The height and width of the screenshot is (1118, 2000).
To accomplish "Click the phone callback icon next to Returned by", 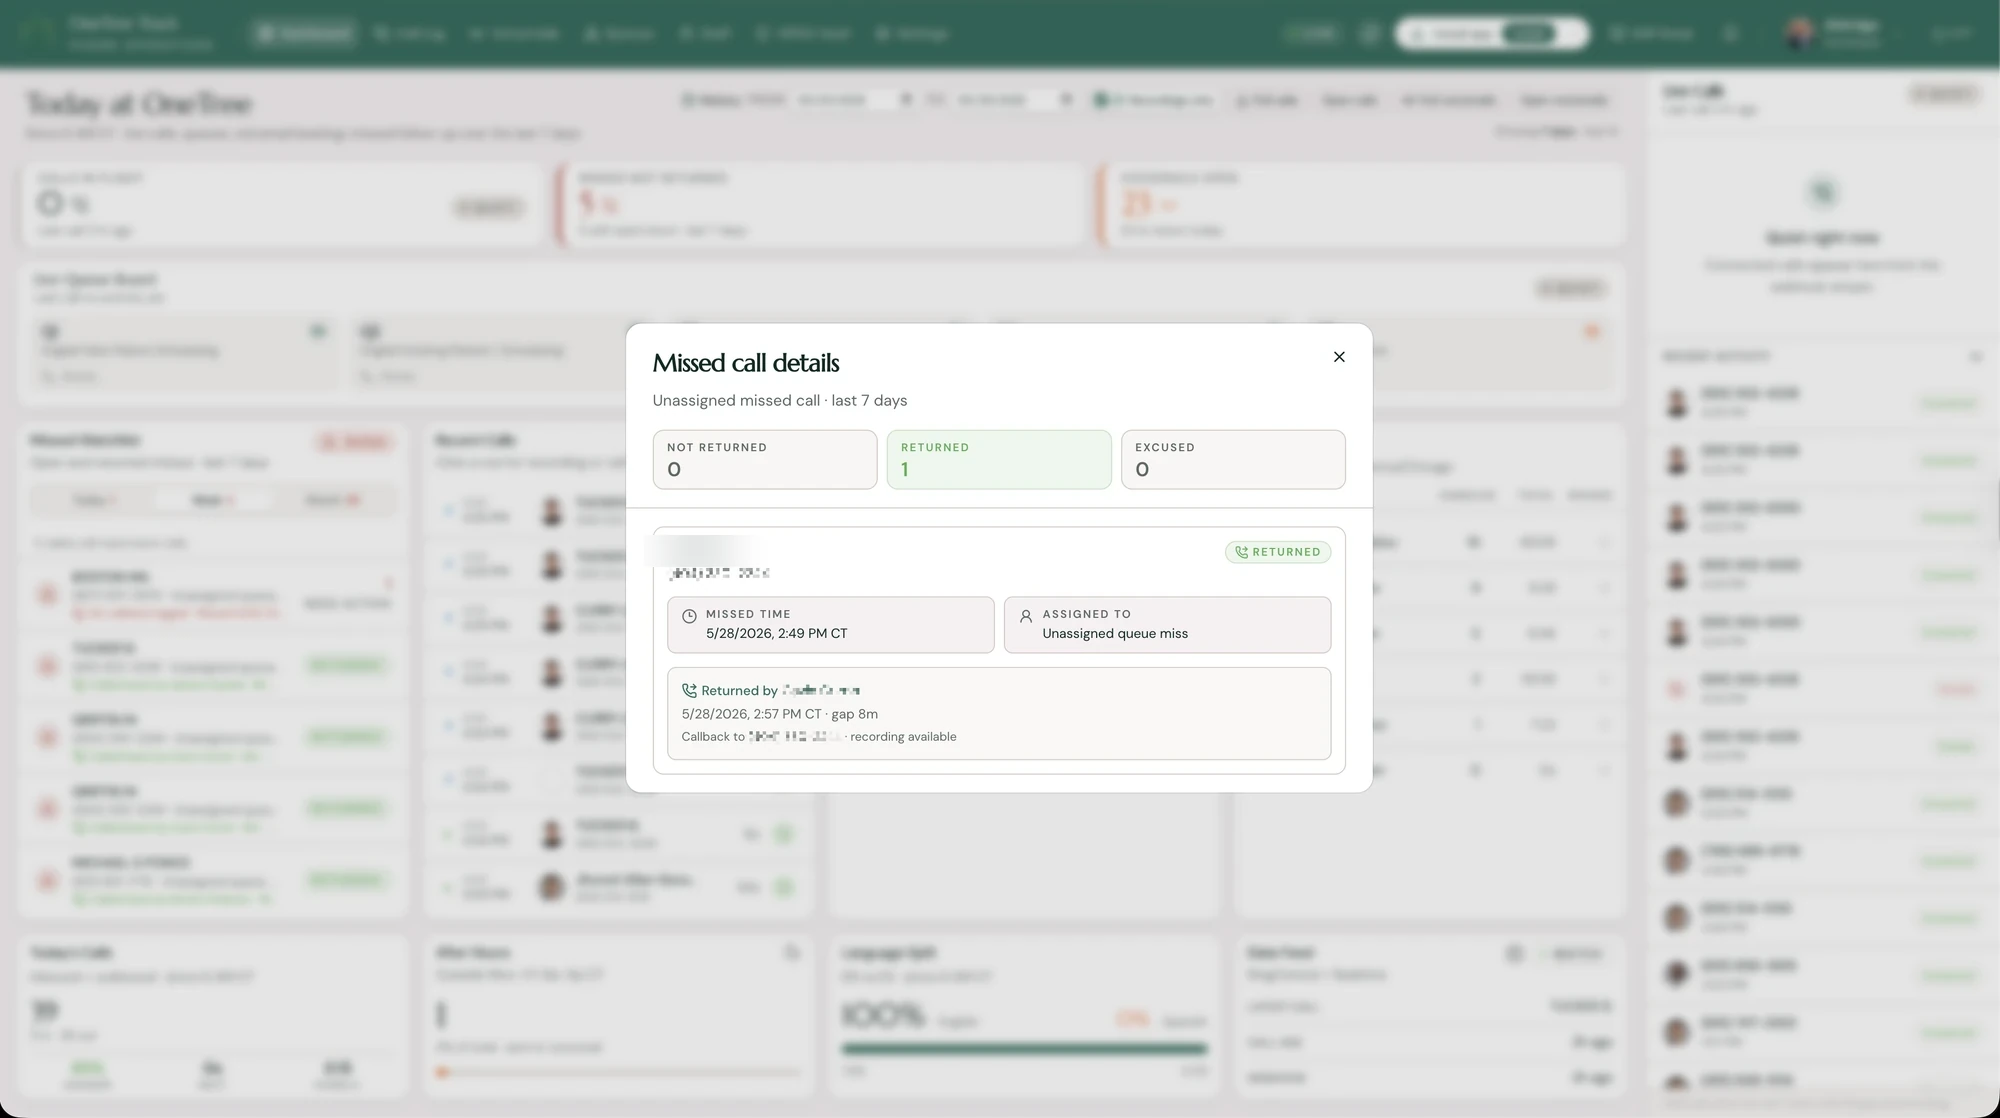I will pos(689,690).
